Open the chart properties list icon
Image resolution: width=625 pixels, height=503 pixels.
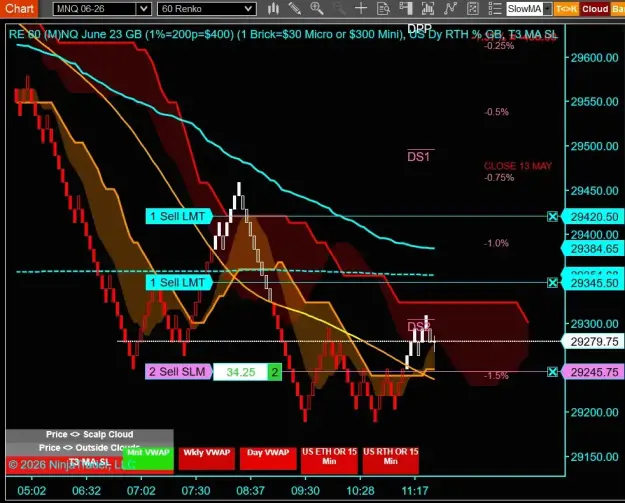click(495, 8)
